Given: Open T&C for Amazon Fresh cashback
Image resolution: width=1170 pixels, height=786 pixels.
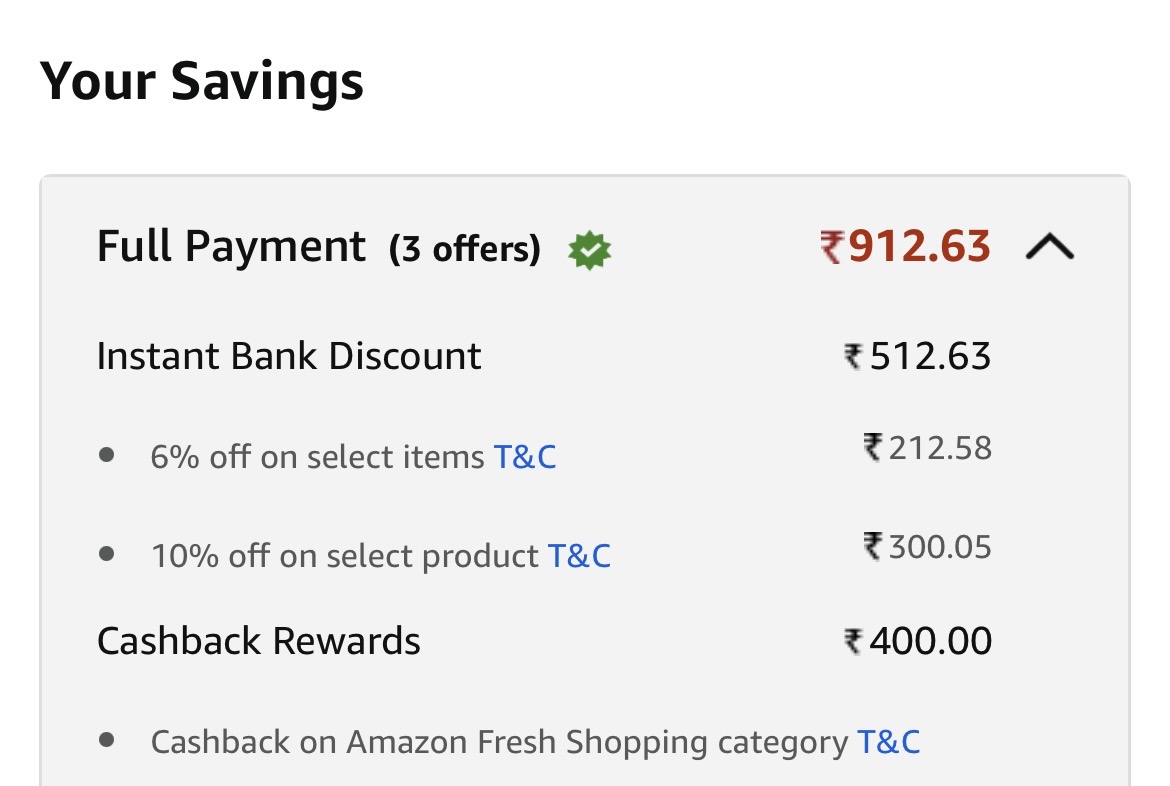Looking at the screenshot, I should pos(888,742).
